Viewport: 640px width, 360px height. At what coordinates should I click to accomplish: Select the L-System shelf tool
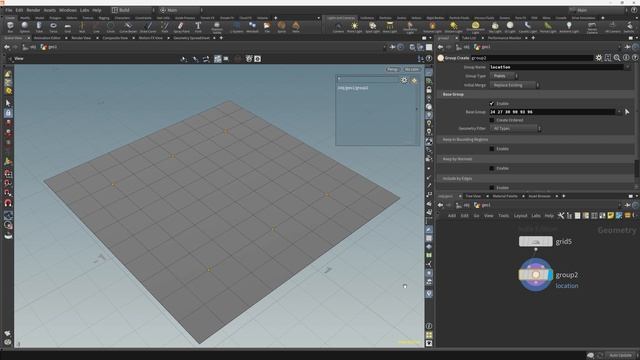236,27
